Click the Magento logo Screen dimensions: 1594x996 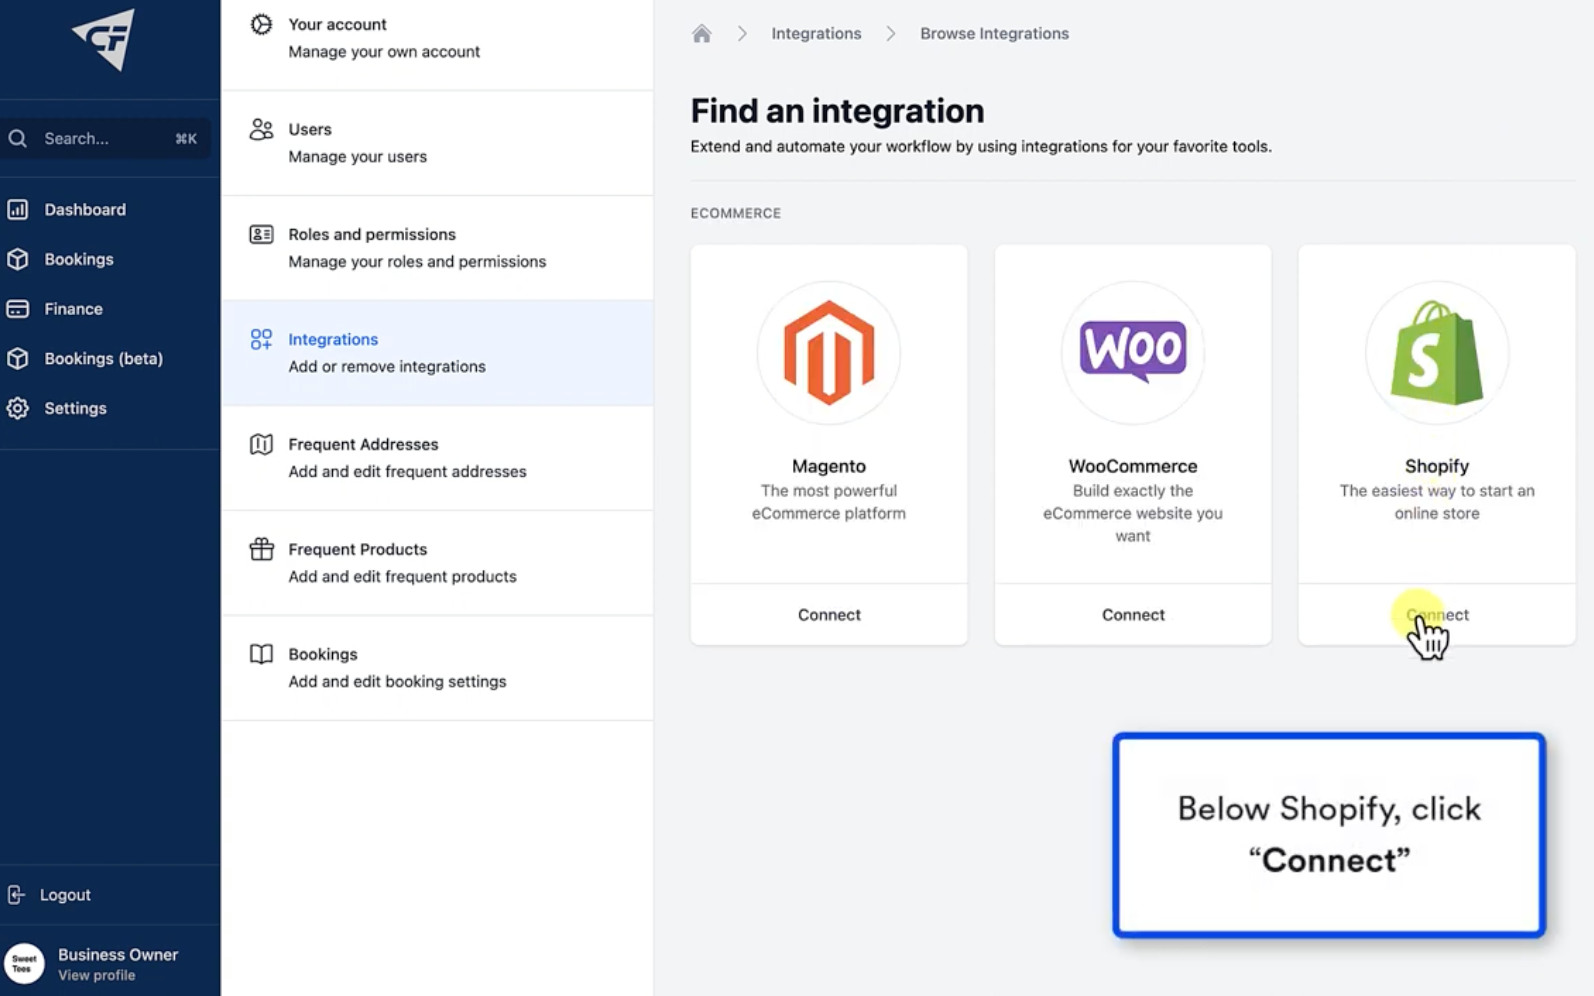click(829, 352)
